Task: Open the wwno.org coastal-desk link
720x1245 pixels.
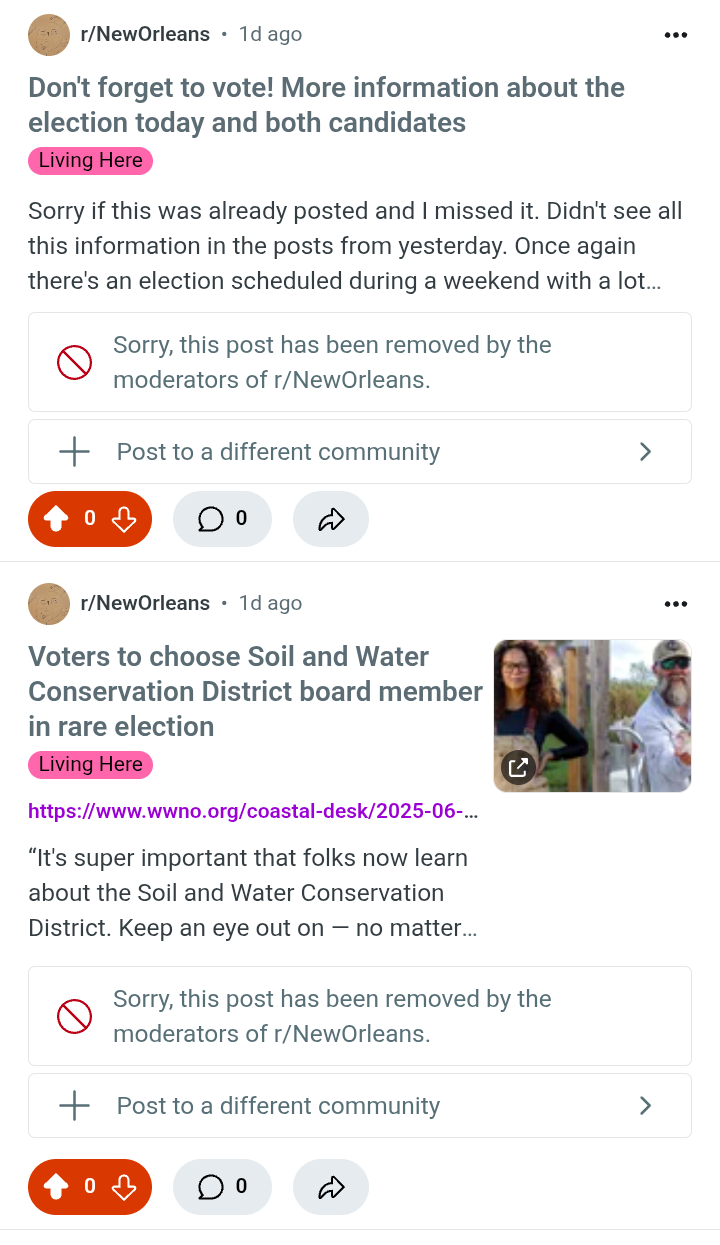Action: pos(253,811)
